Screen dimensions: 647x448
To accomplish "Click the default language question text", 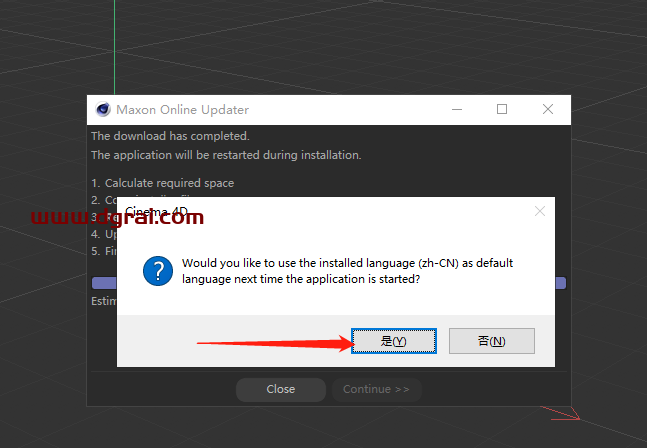I will coord(347,271).
